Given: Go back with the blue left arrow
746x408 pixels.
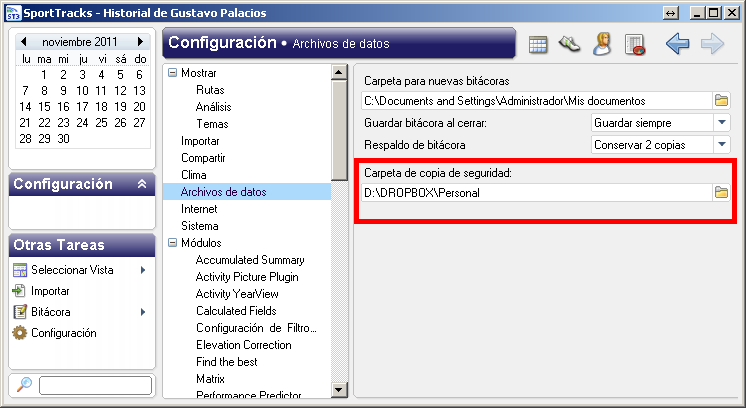Looking at the screenshot, I should click(x=677, y=44).
